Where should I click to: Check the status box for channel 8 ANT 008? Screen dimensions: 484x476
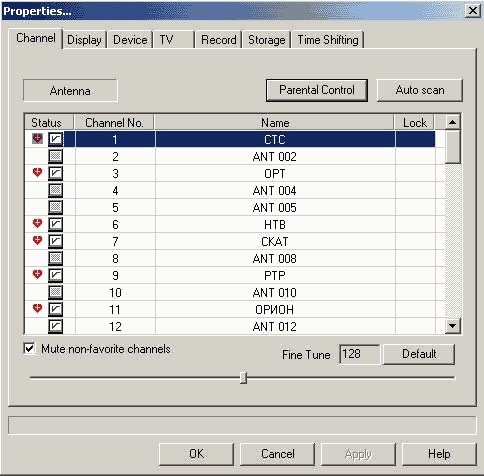point(55,258)
